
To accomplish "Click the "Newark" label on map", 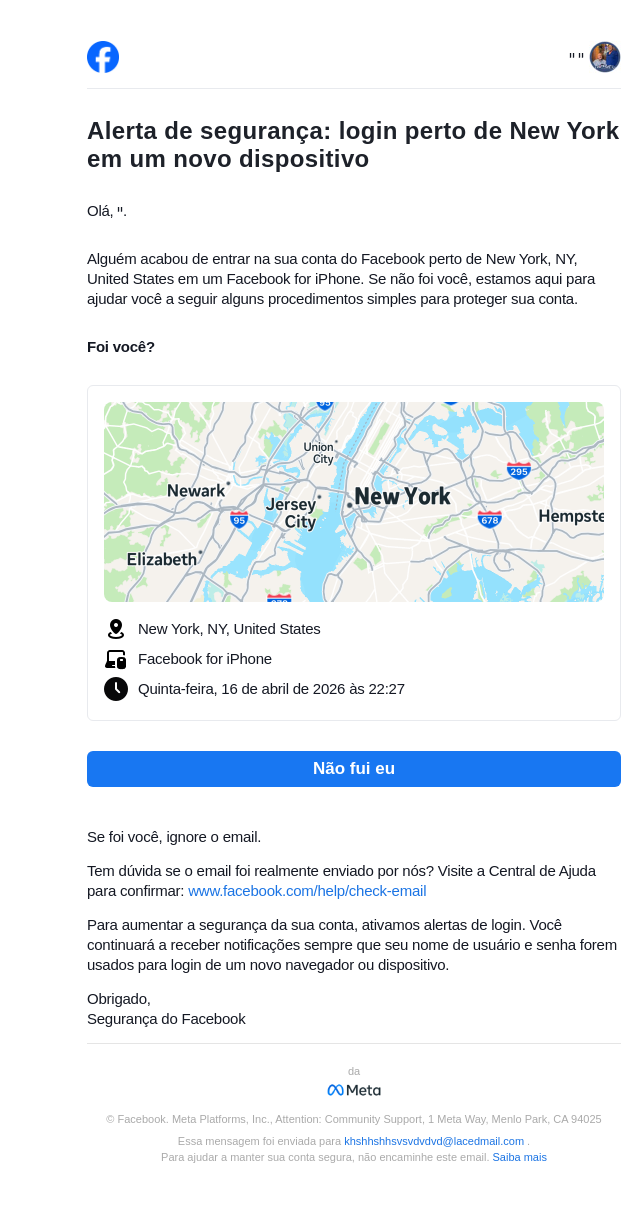I will (x=196, y=491).
